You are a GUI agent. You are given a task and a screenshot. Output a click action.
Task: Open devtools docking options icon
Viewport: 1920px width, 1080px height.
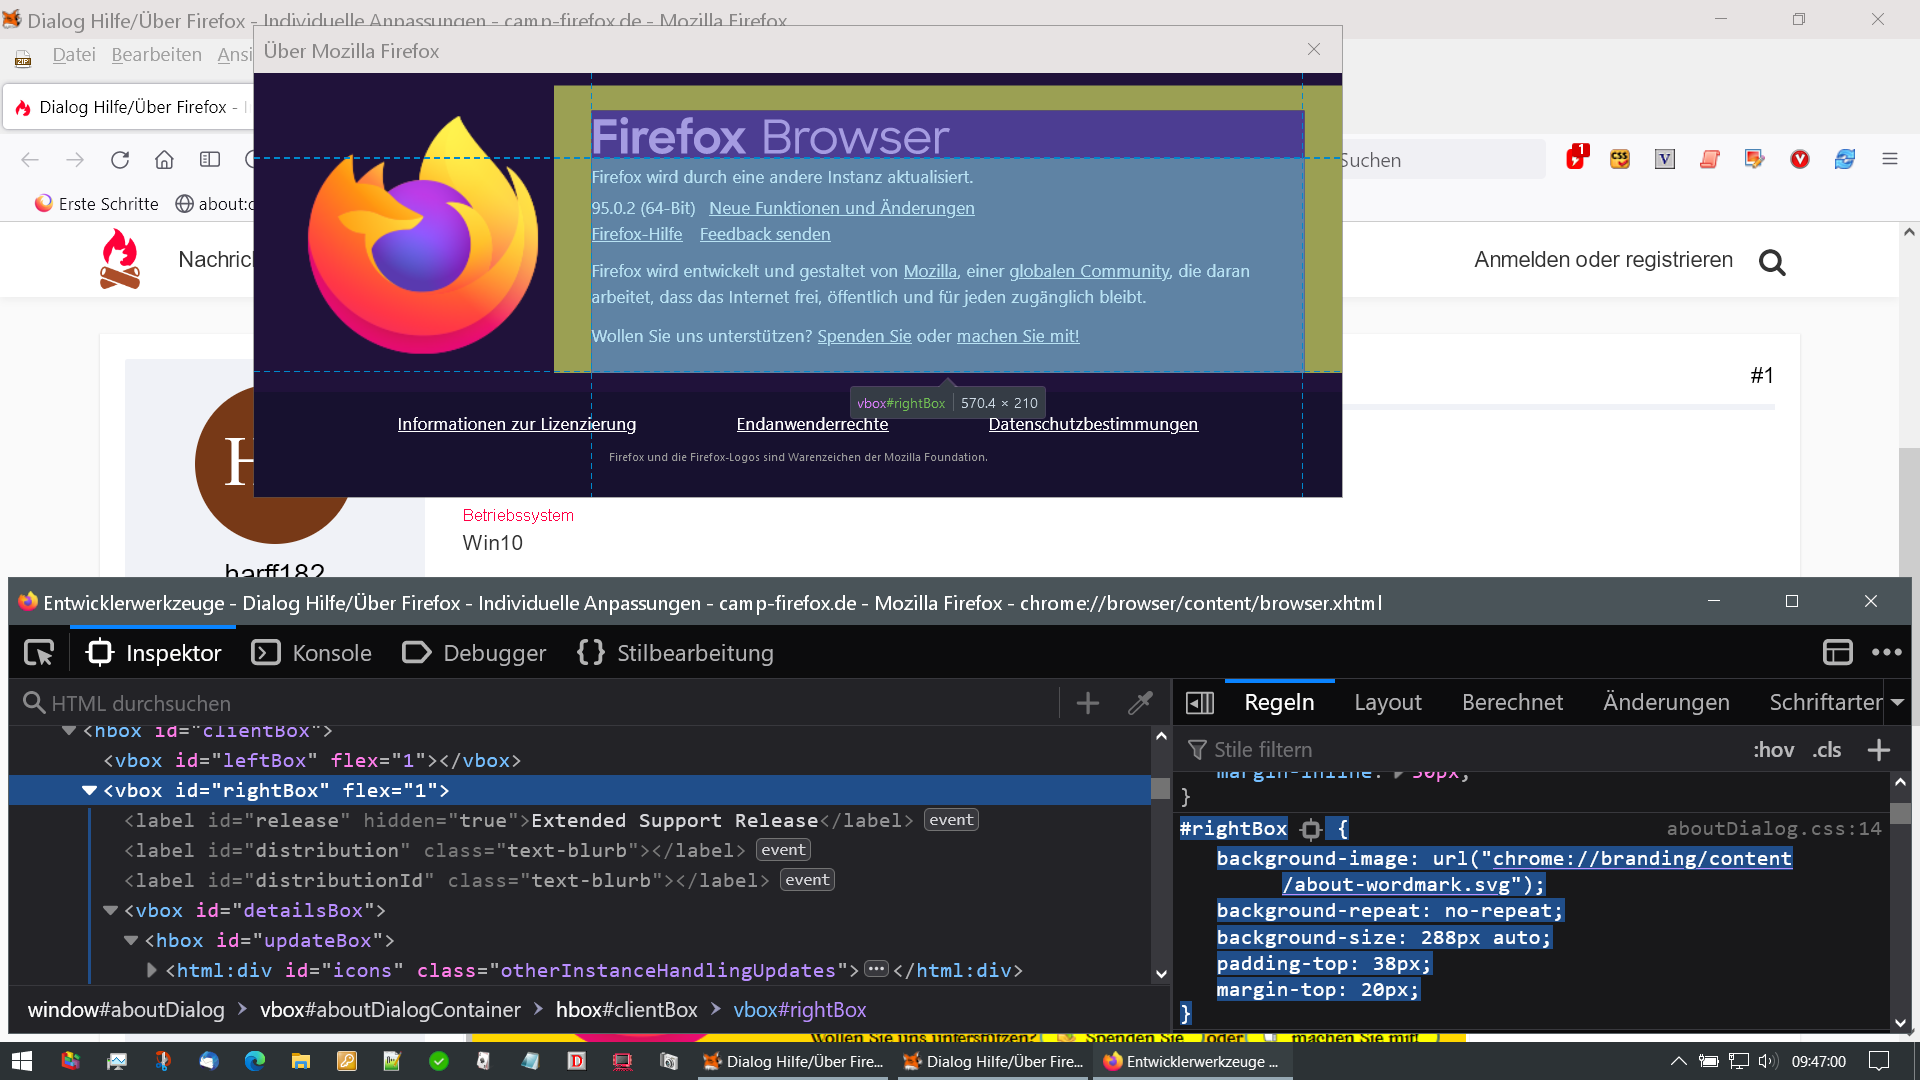pyautogui.click(x=1837, y=653)
